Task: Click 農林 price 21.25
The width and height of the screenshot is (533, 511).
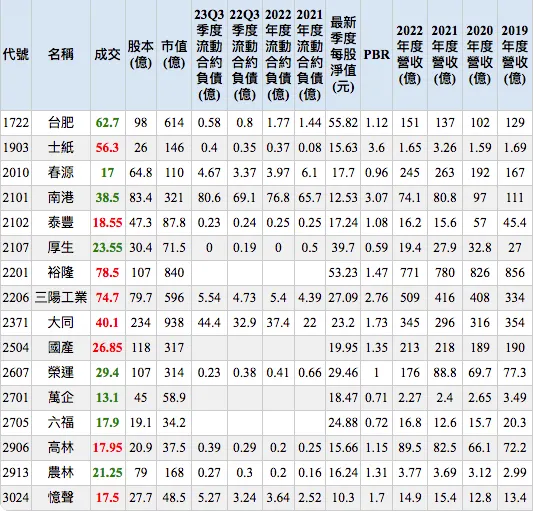Action: pyautogui.click(x=107, y=473)
